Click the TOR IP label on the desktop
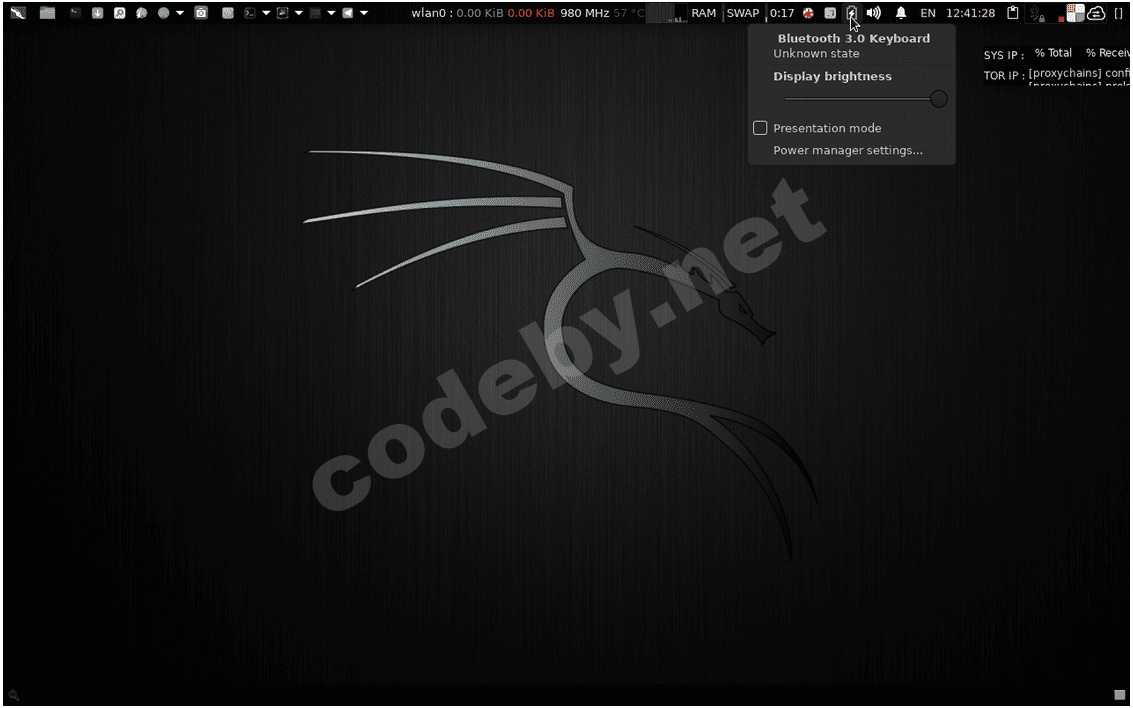1133x708 pixels. [1004, 75]
